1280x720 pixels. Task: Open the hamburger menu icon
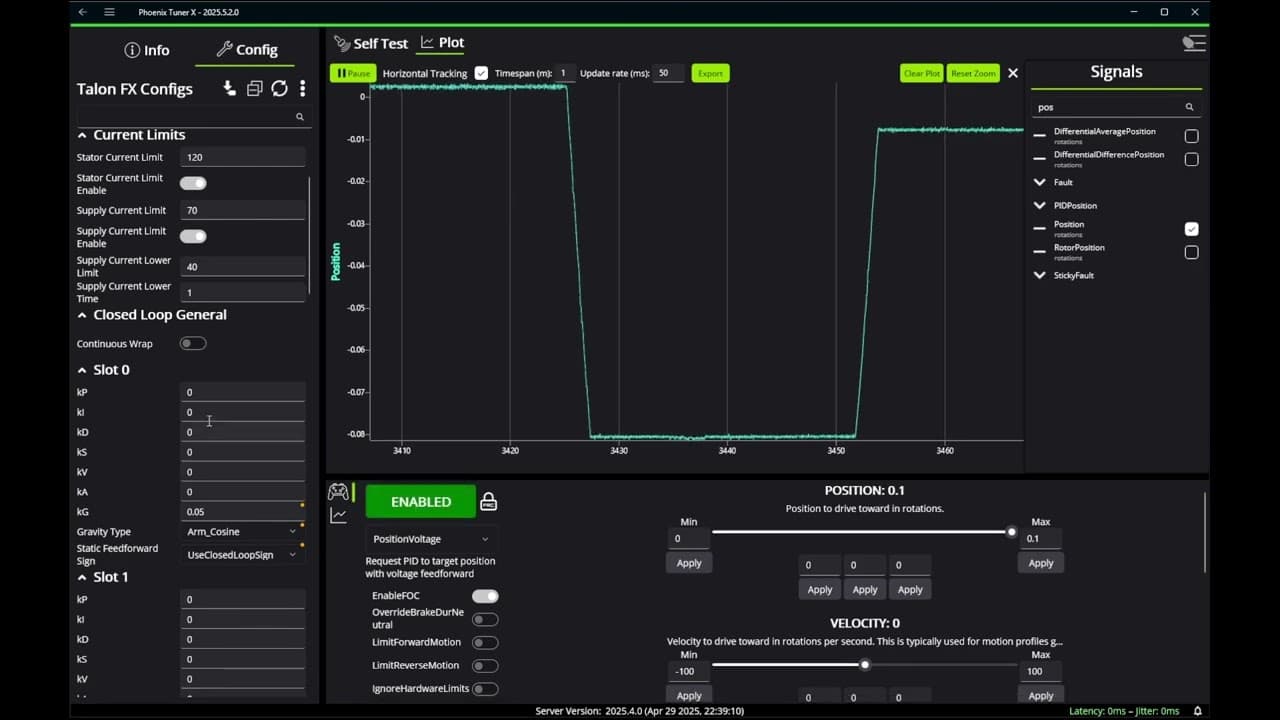click(109, 12)
